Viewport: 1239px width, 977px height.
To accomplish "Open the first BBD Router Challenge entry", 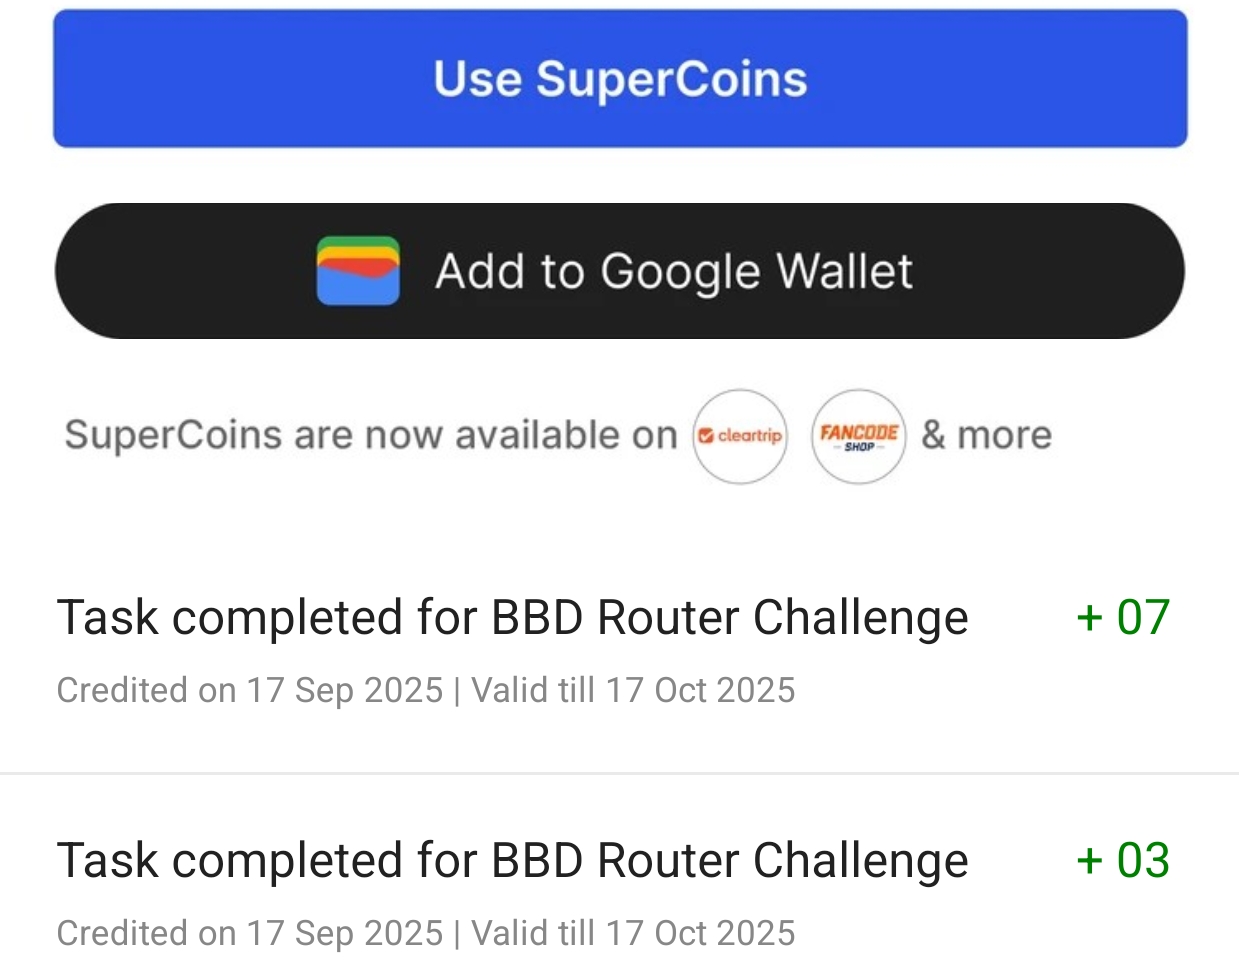I will 512,617.
